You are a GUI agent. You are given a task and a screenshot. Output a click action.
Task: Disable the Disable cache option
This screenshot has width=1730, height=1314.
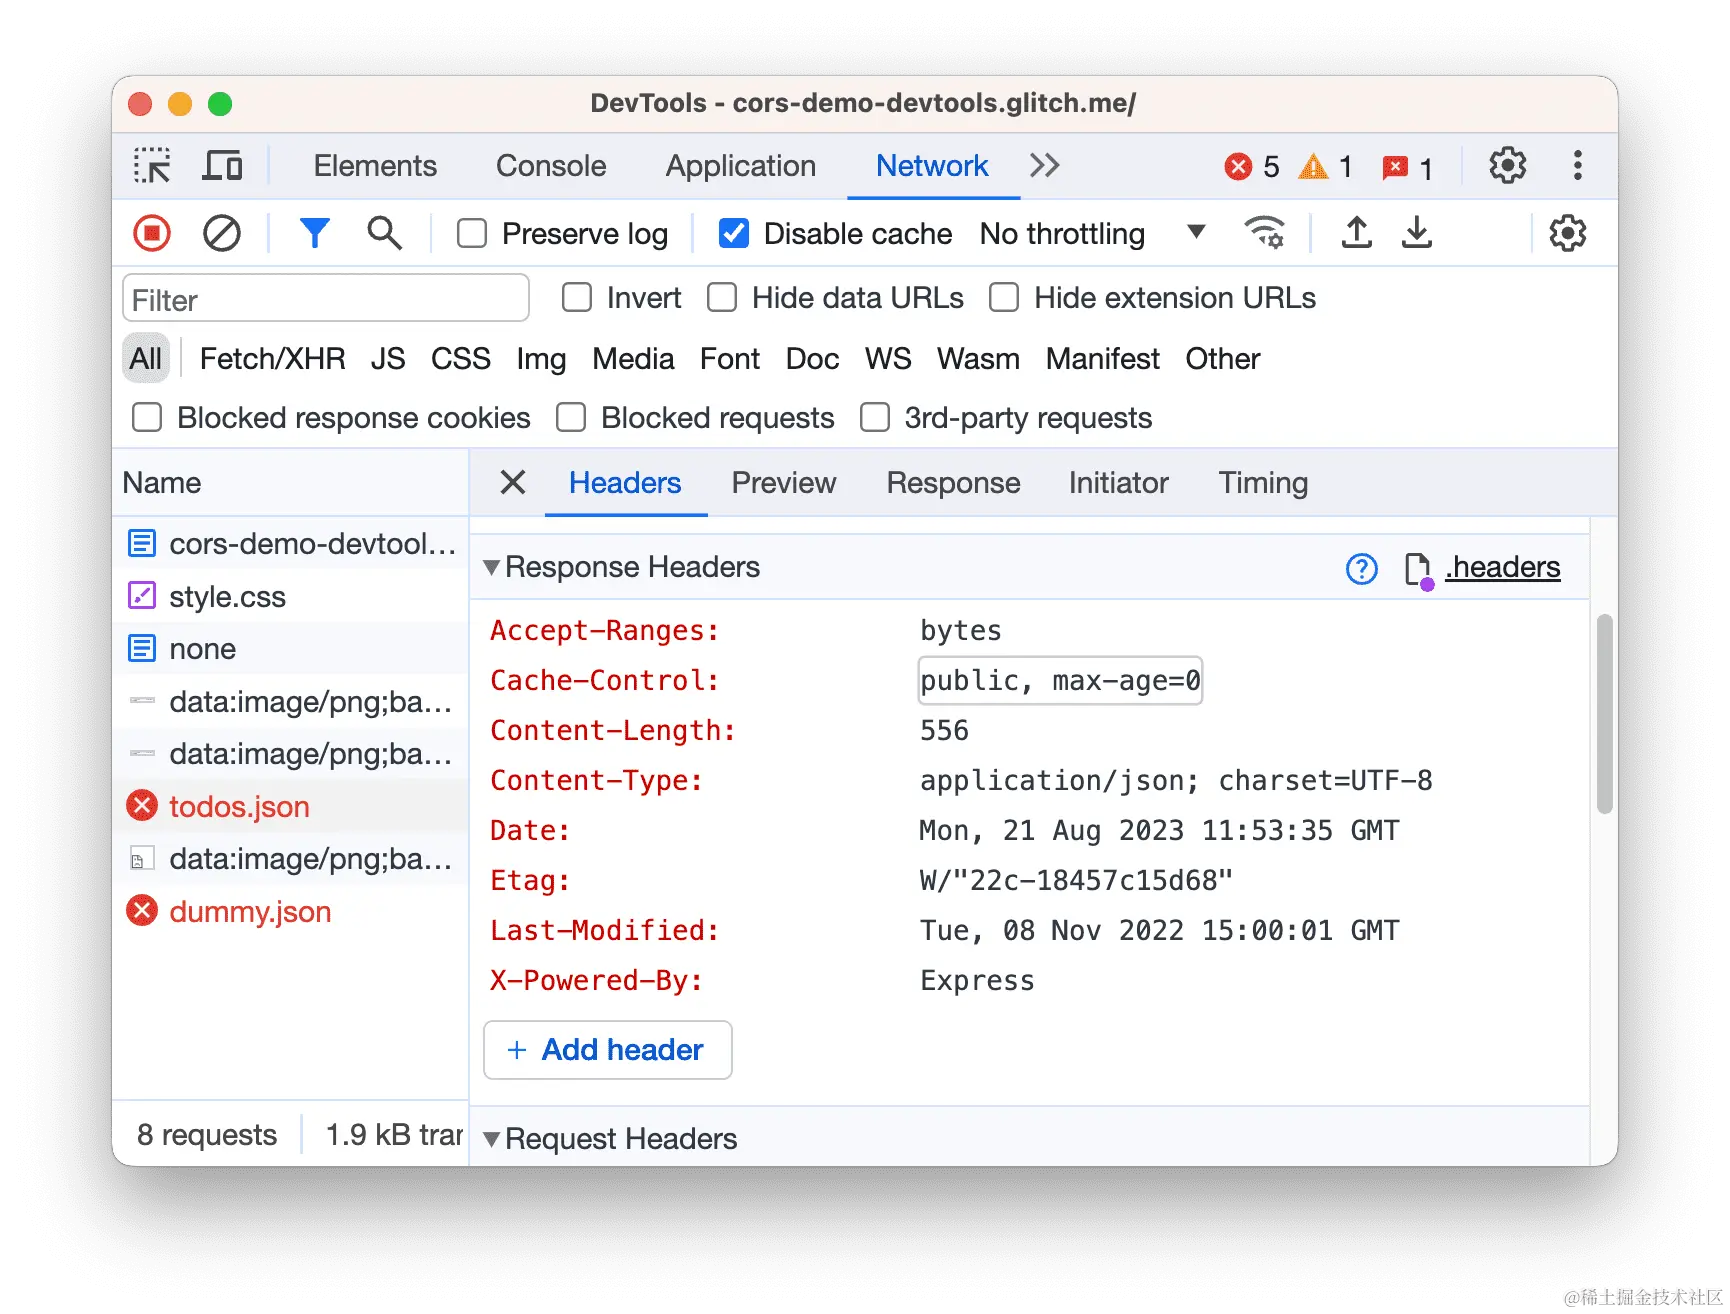[733, 233]
